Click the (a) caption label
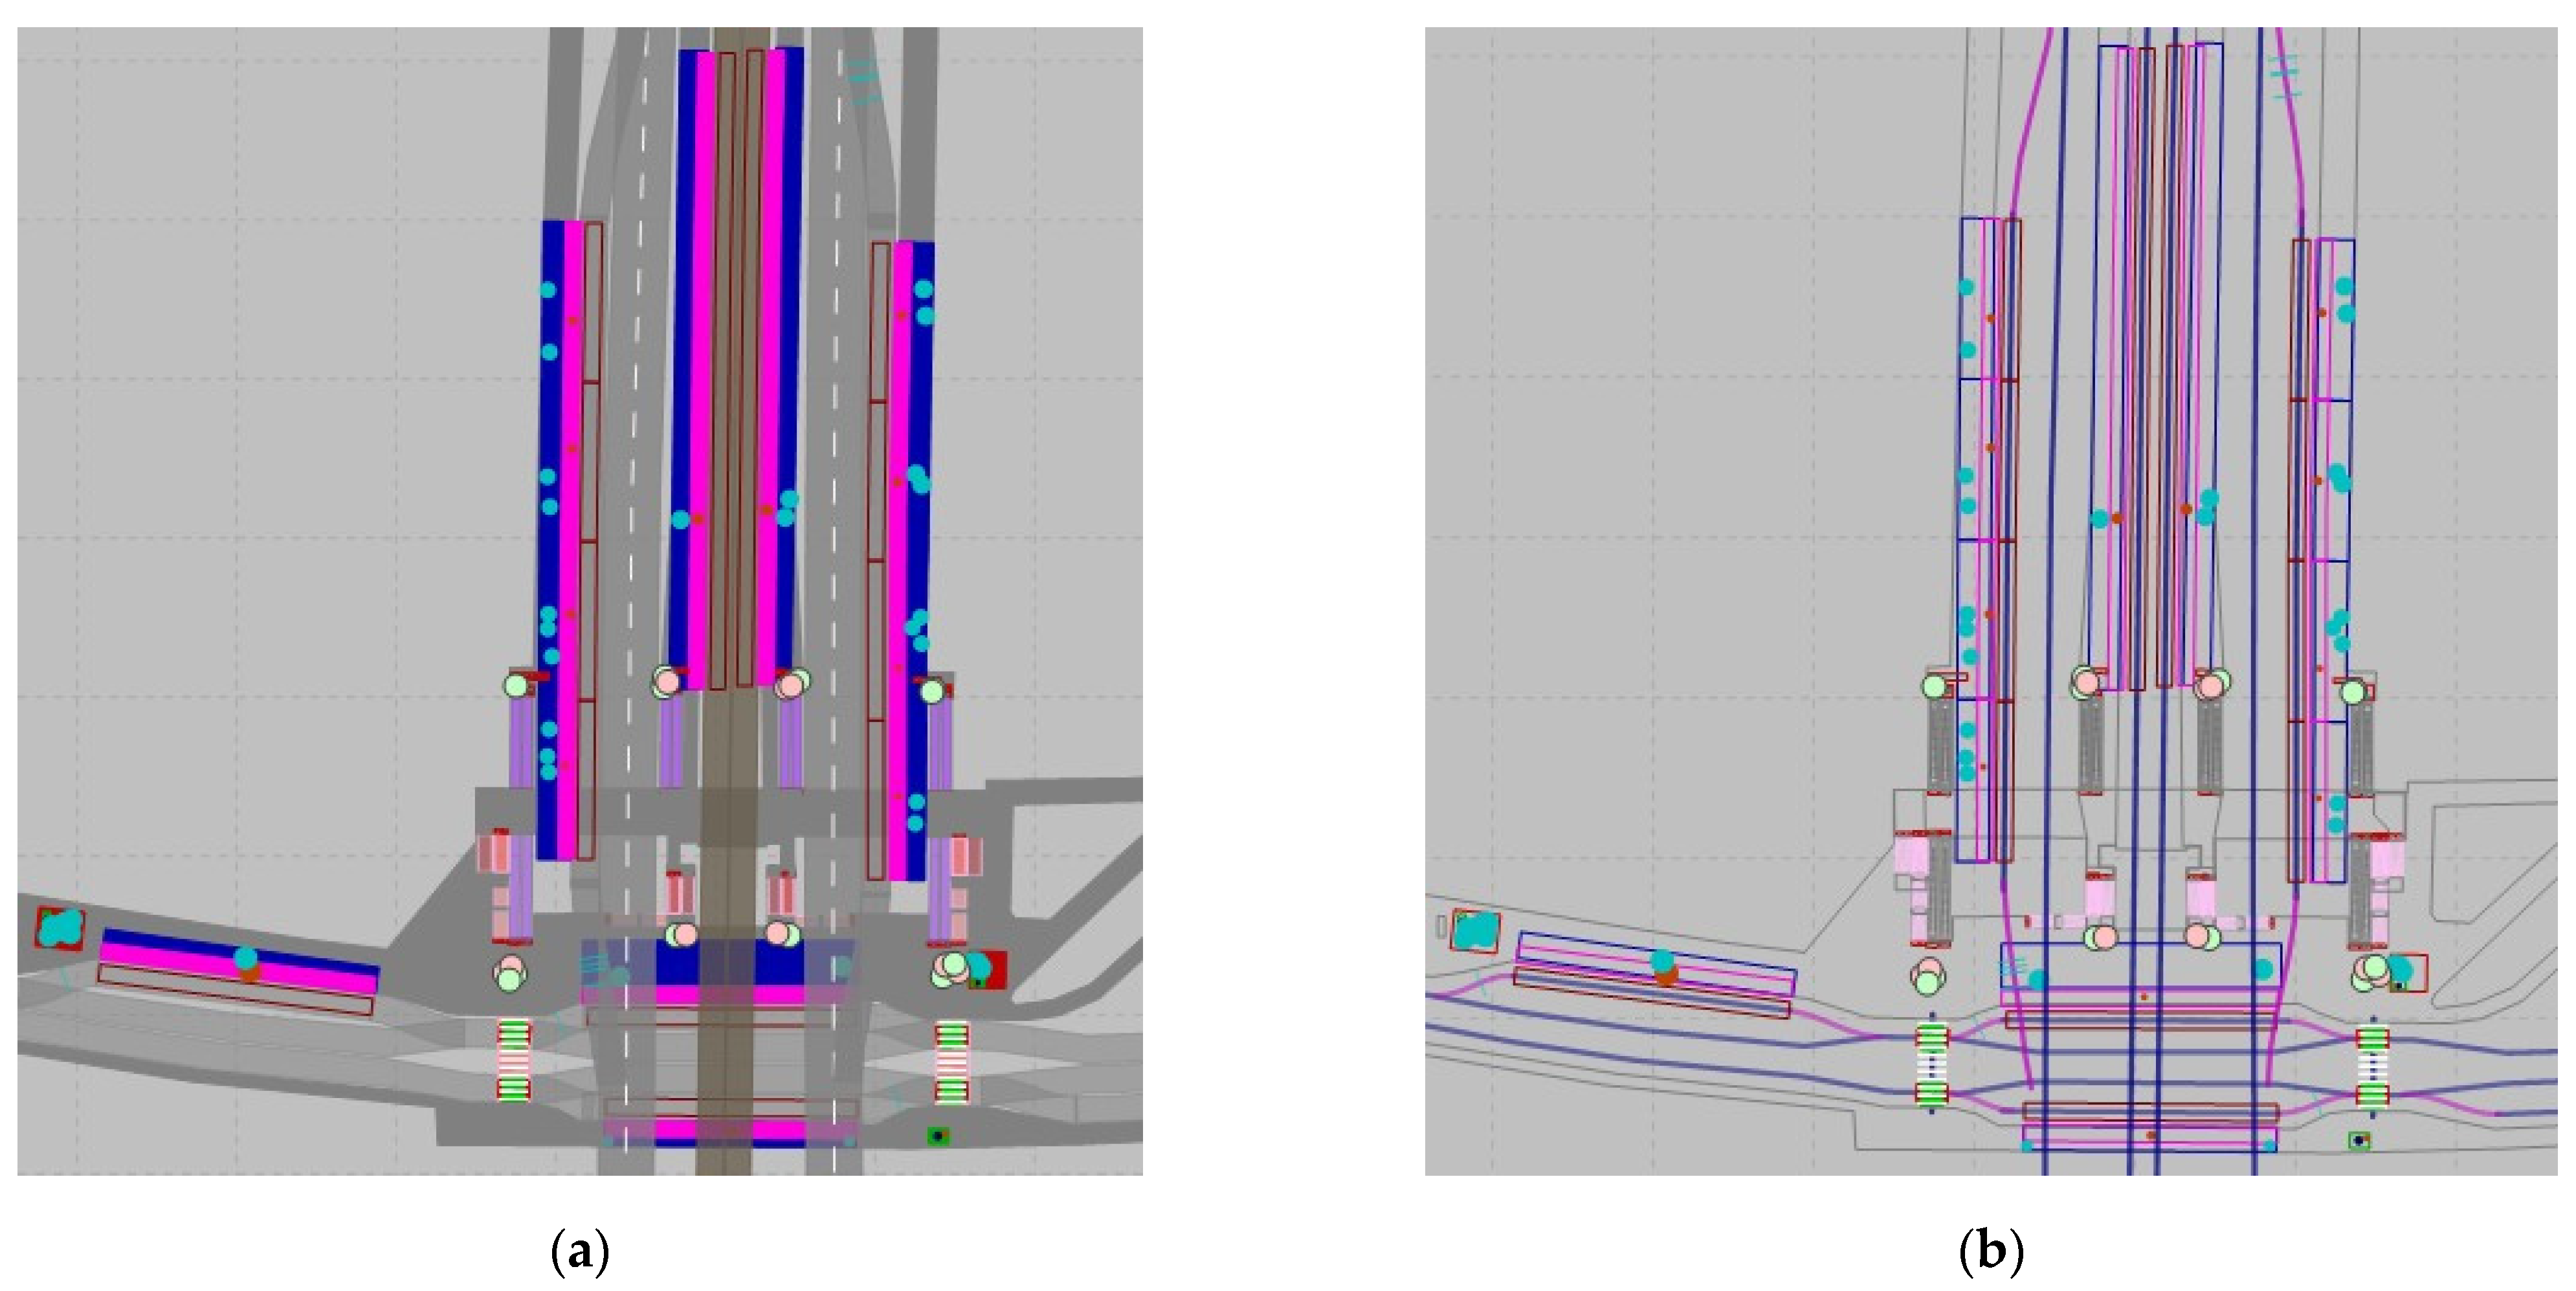The width and height of the screenshot is (2576, 1291). (x=580, y=1252)
